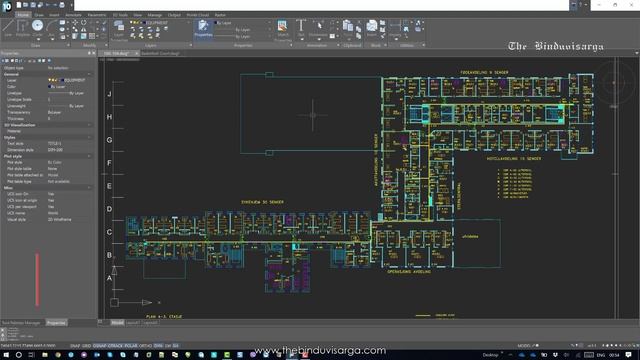The width and height of the screenshot is (640, 360).
Task: Click the Task View taskbar icon
Action: tap(31, 355)
